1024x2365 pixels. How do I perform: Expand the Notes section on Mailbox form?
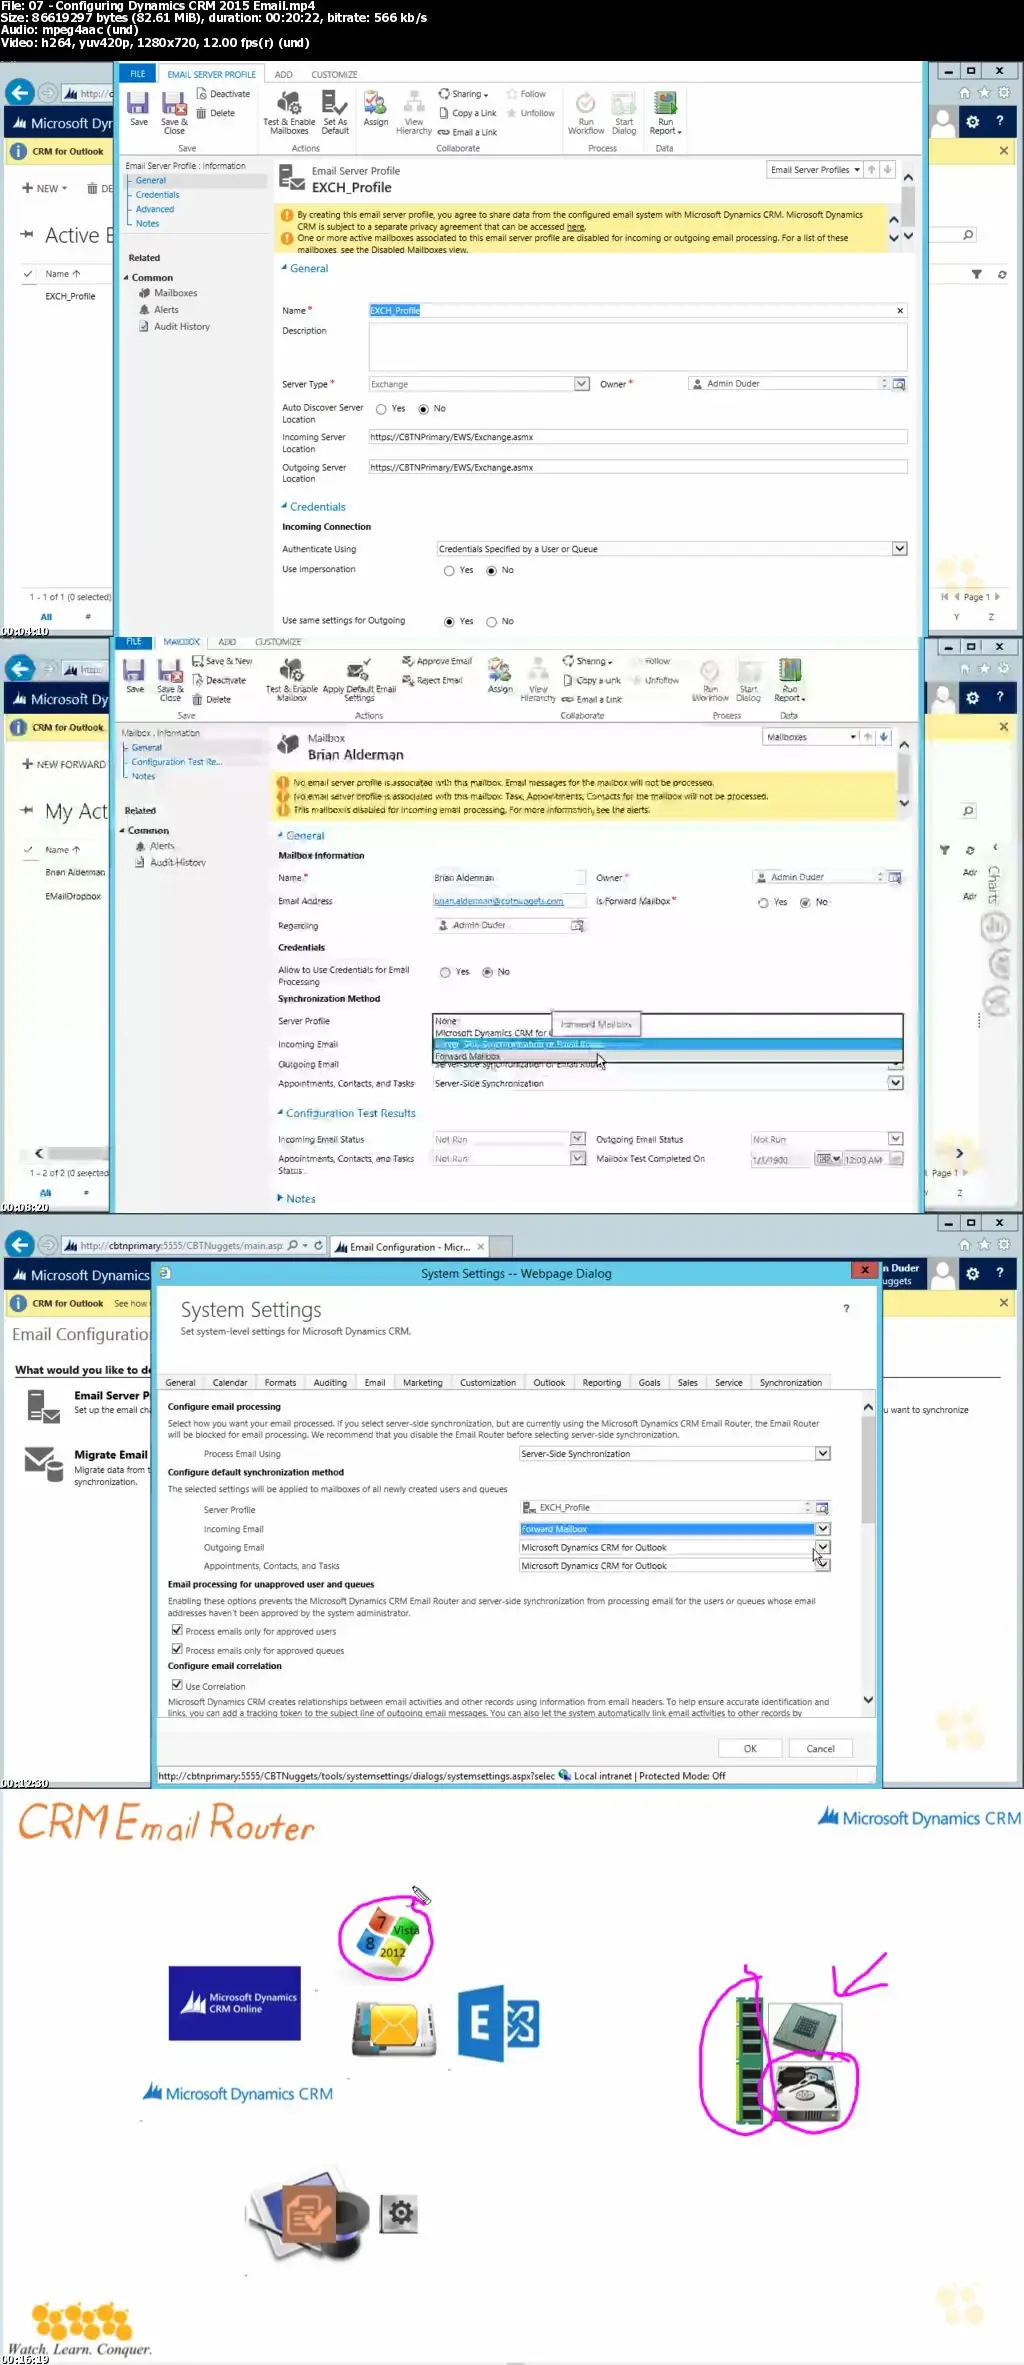click(296, 1198)
